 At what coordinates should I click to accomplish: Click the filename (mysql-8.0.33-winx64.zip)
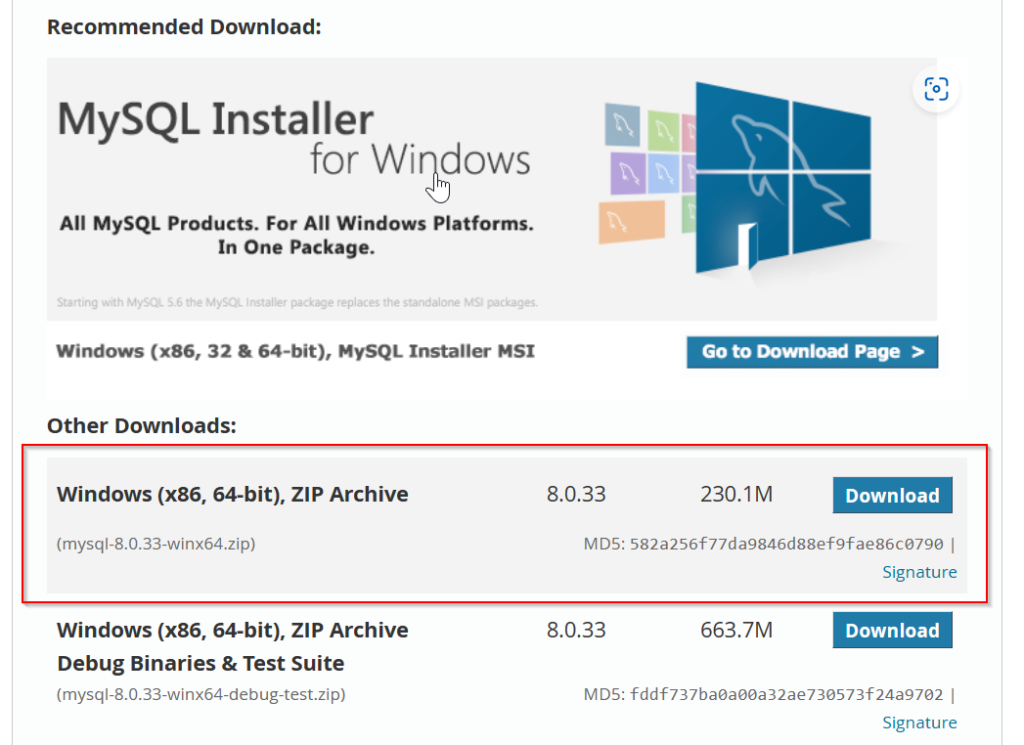click(156, 545)
